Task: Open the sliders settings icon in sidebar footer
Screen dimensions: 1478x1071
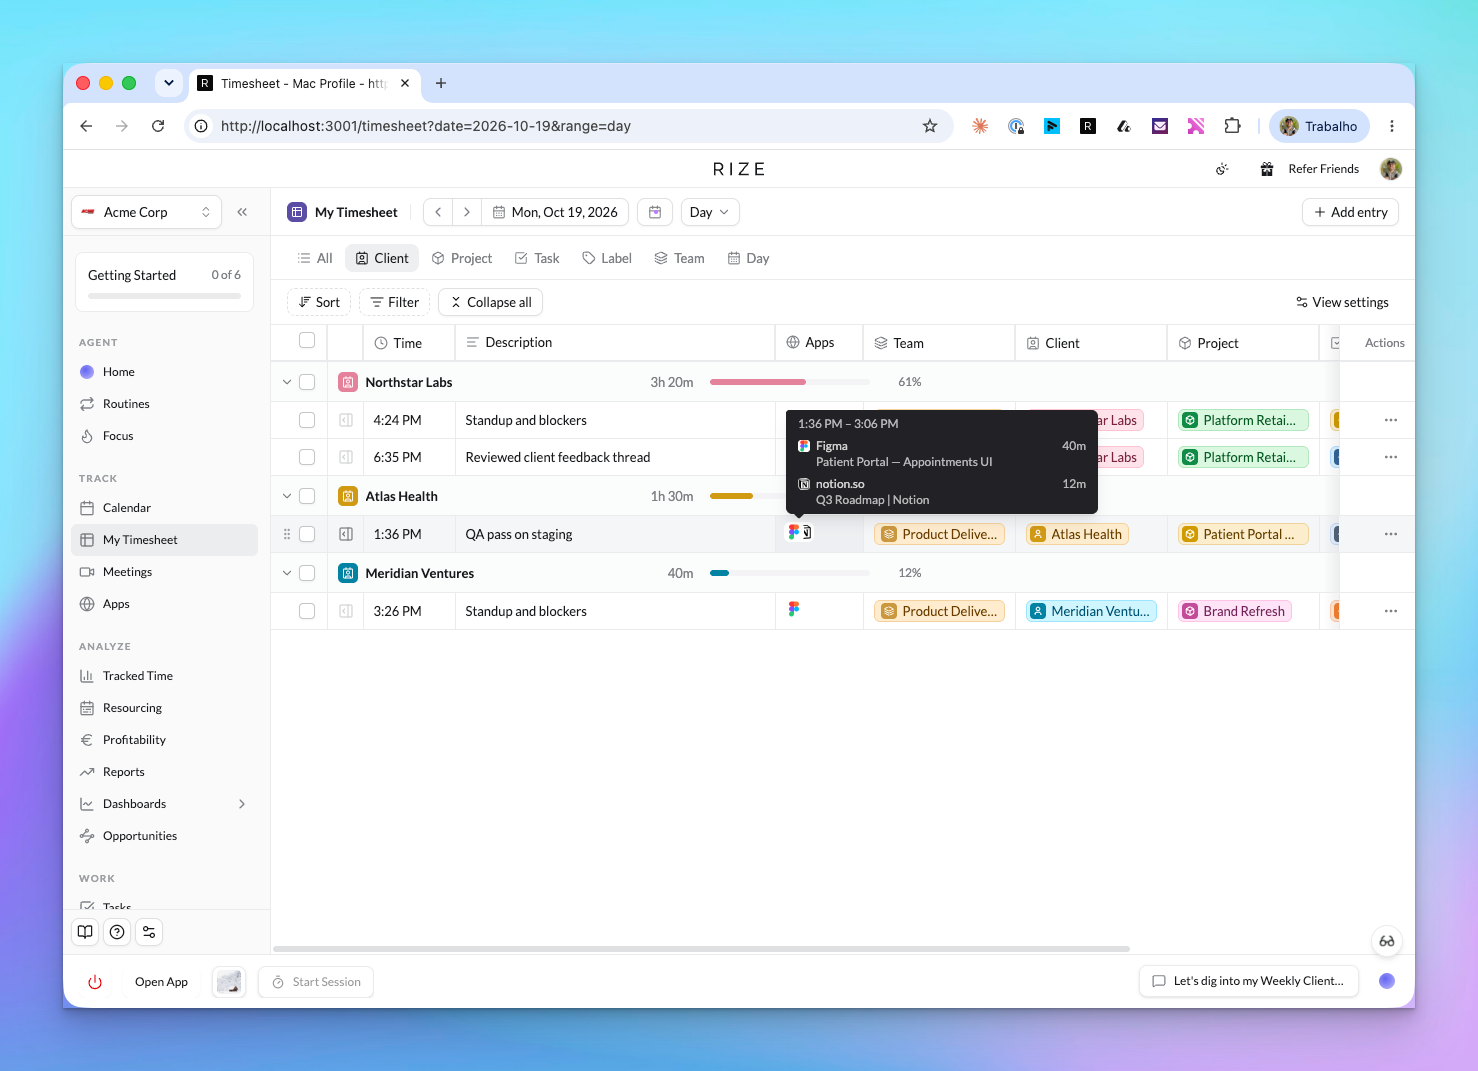Action: 149,932
